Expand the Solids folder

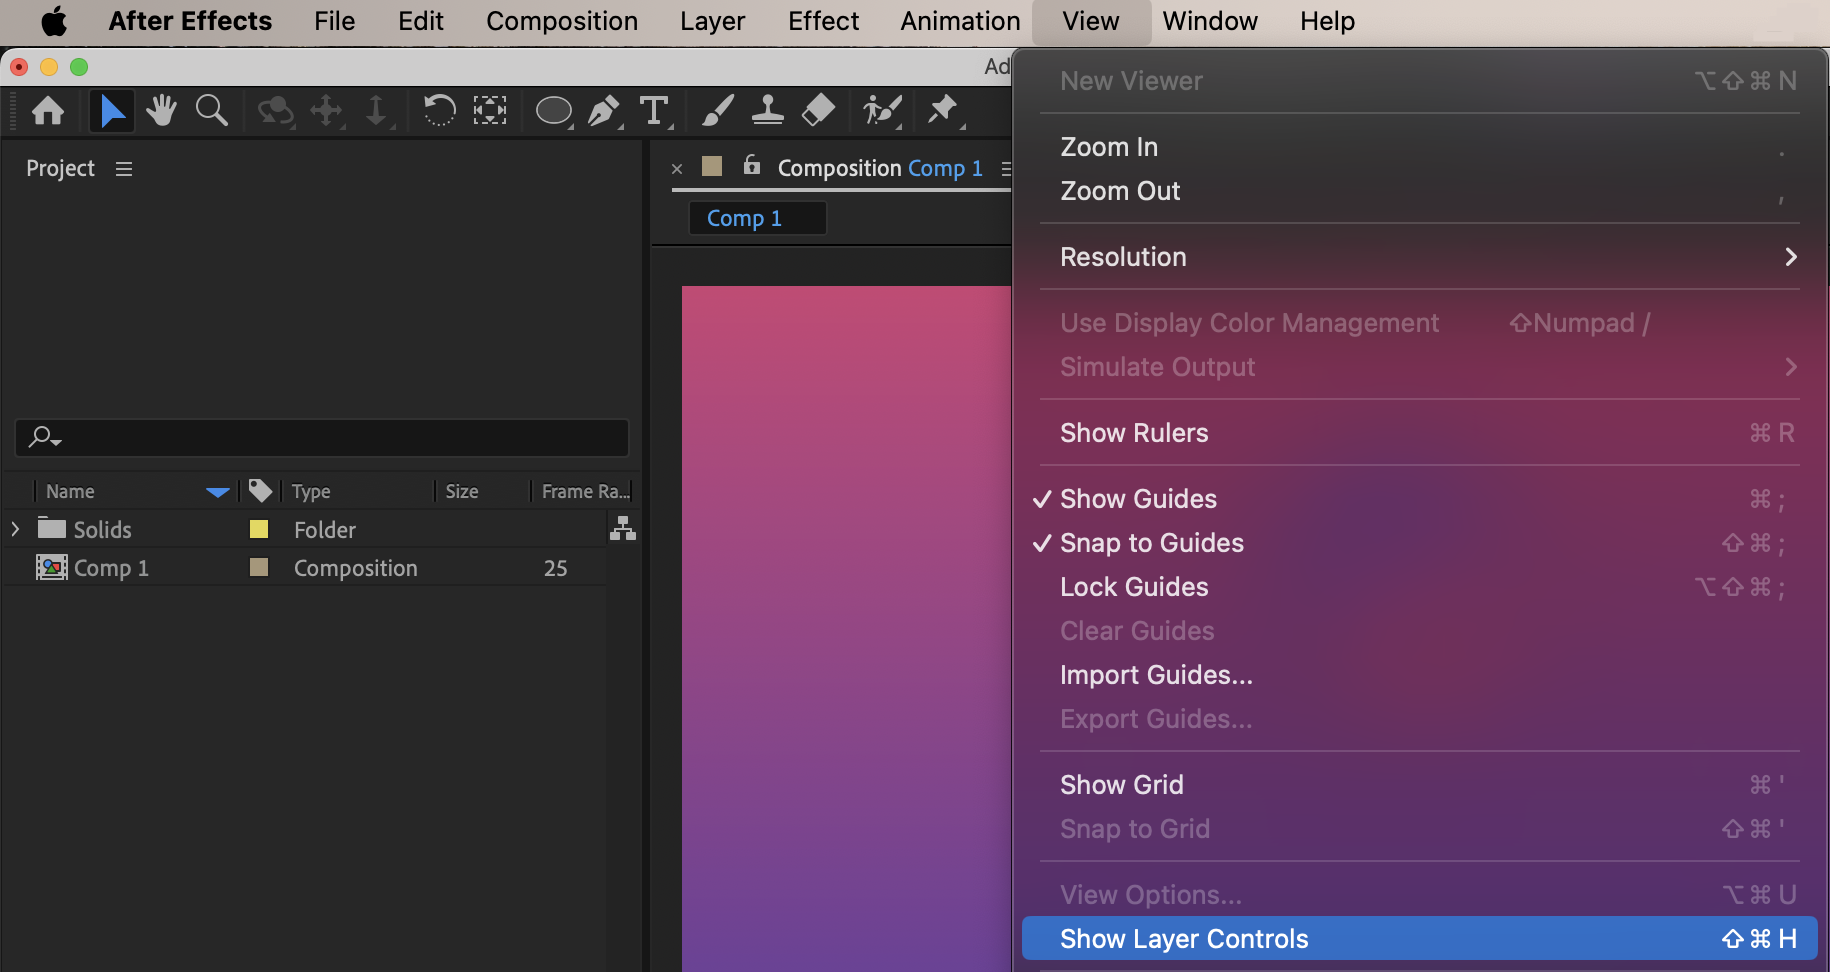pyautogui.click(x=15, y=529)
